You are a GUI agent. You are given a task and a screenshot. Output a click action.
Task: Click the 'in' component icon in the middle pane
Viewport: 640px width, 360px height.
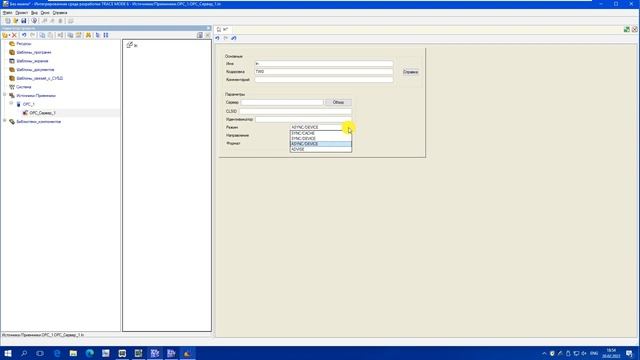pyautogui.click(x=129, y=45)
